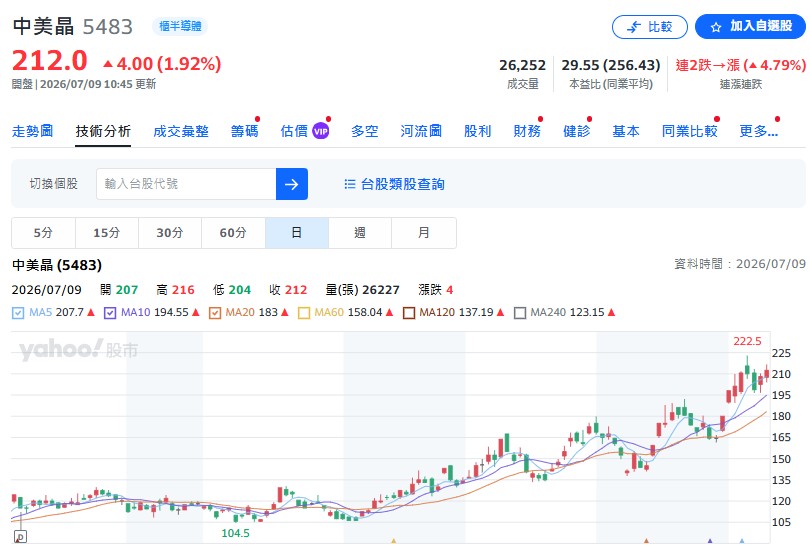Open the 成交彙整 tab
Viewport: 810px width, 555px height.
181,131
